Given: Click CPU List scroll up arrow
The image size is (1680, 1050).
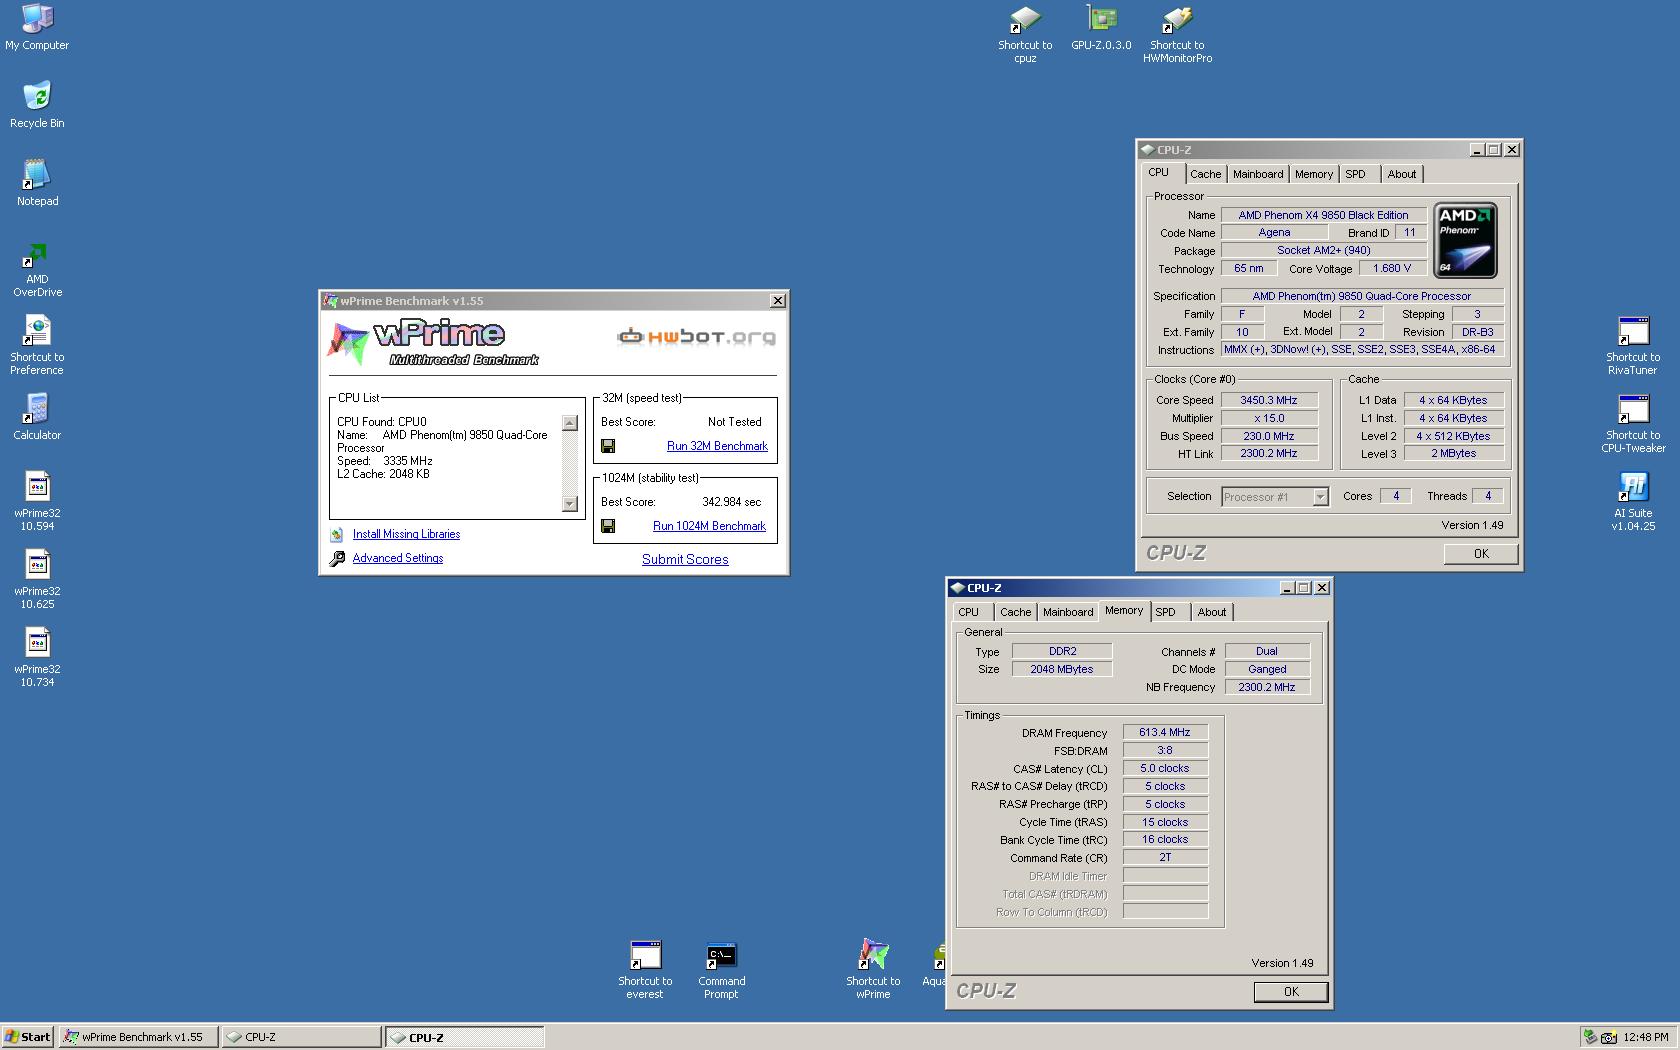Looking at the screenshot, I should click(x=570, y=423).
